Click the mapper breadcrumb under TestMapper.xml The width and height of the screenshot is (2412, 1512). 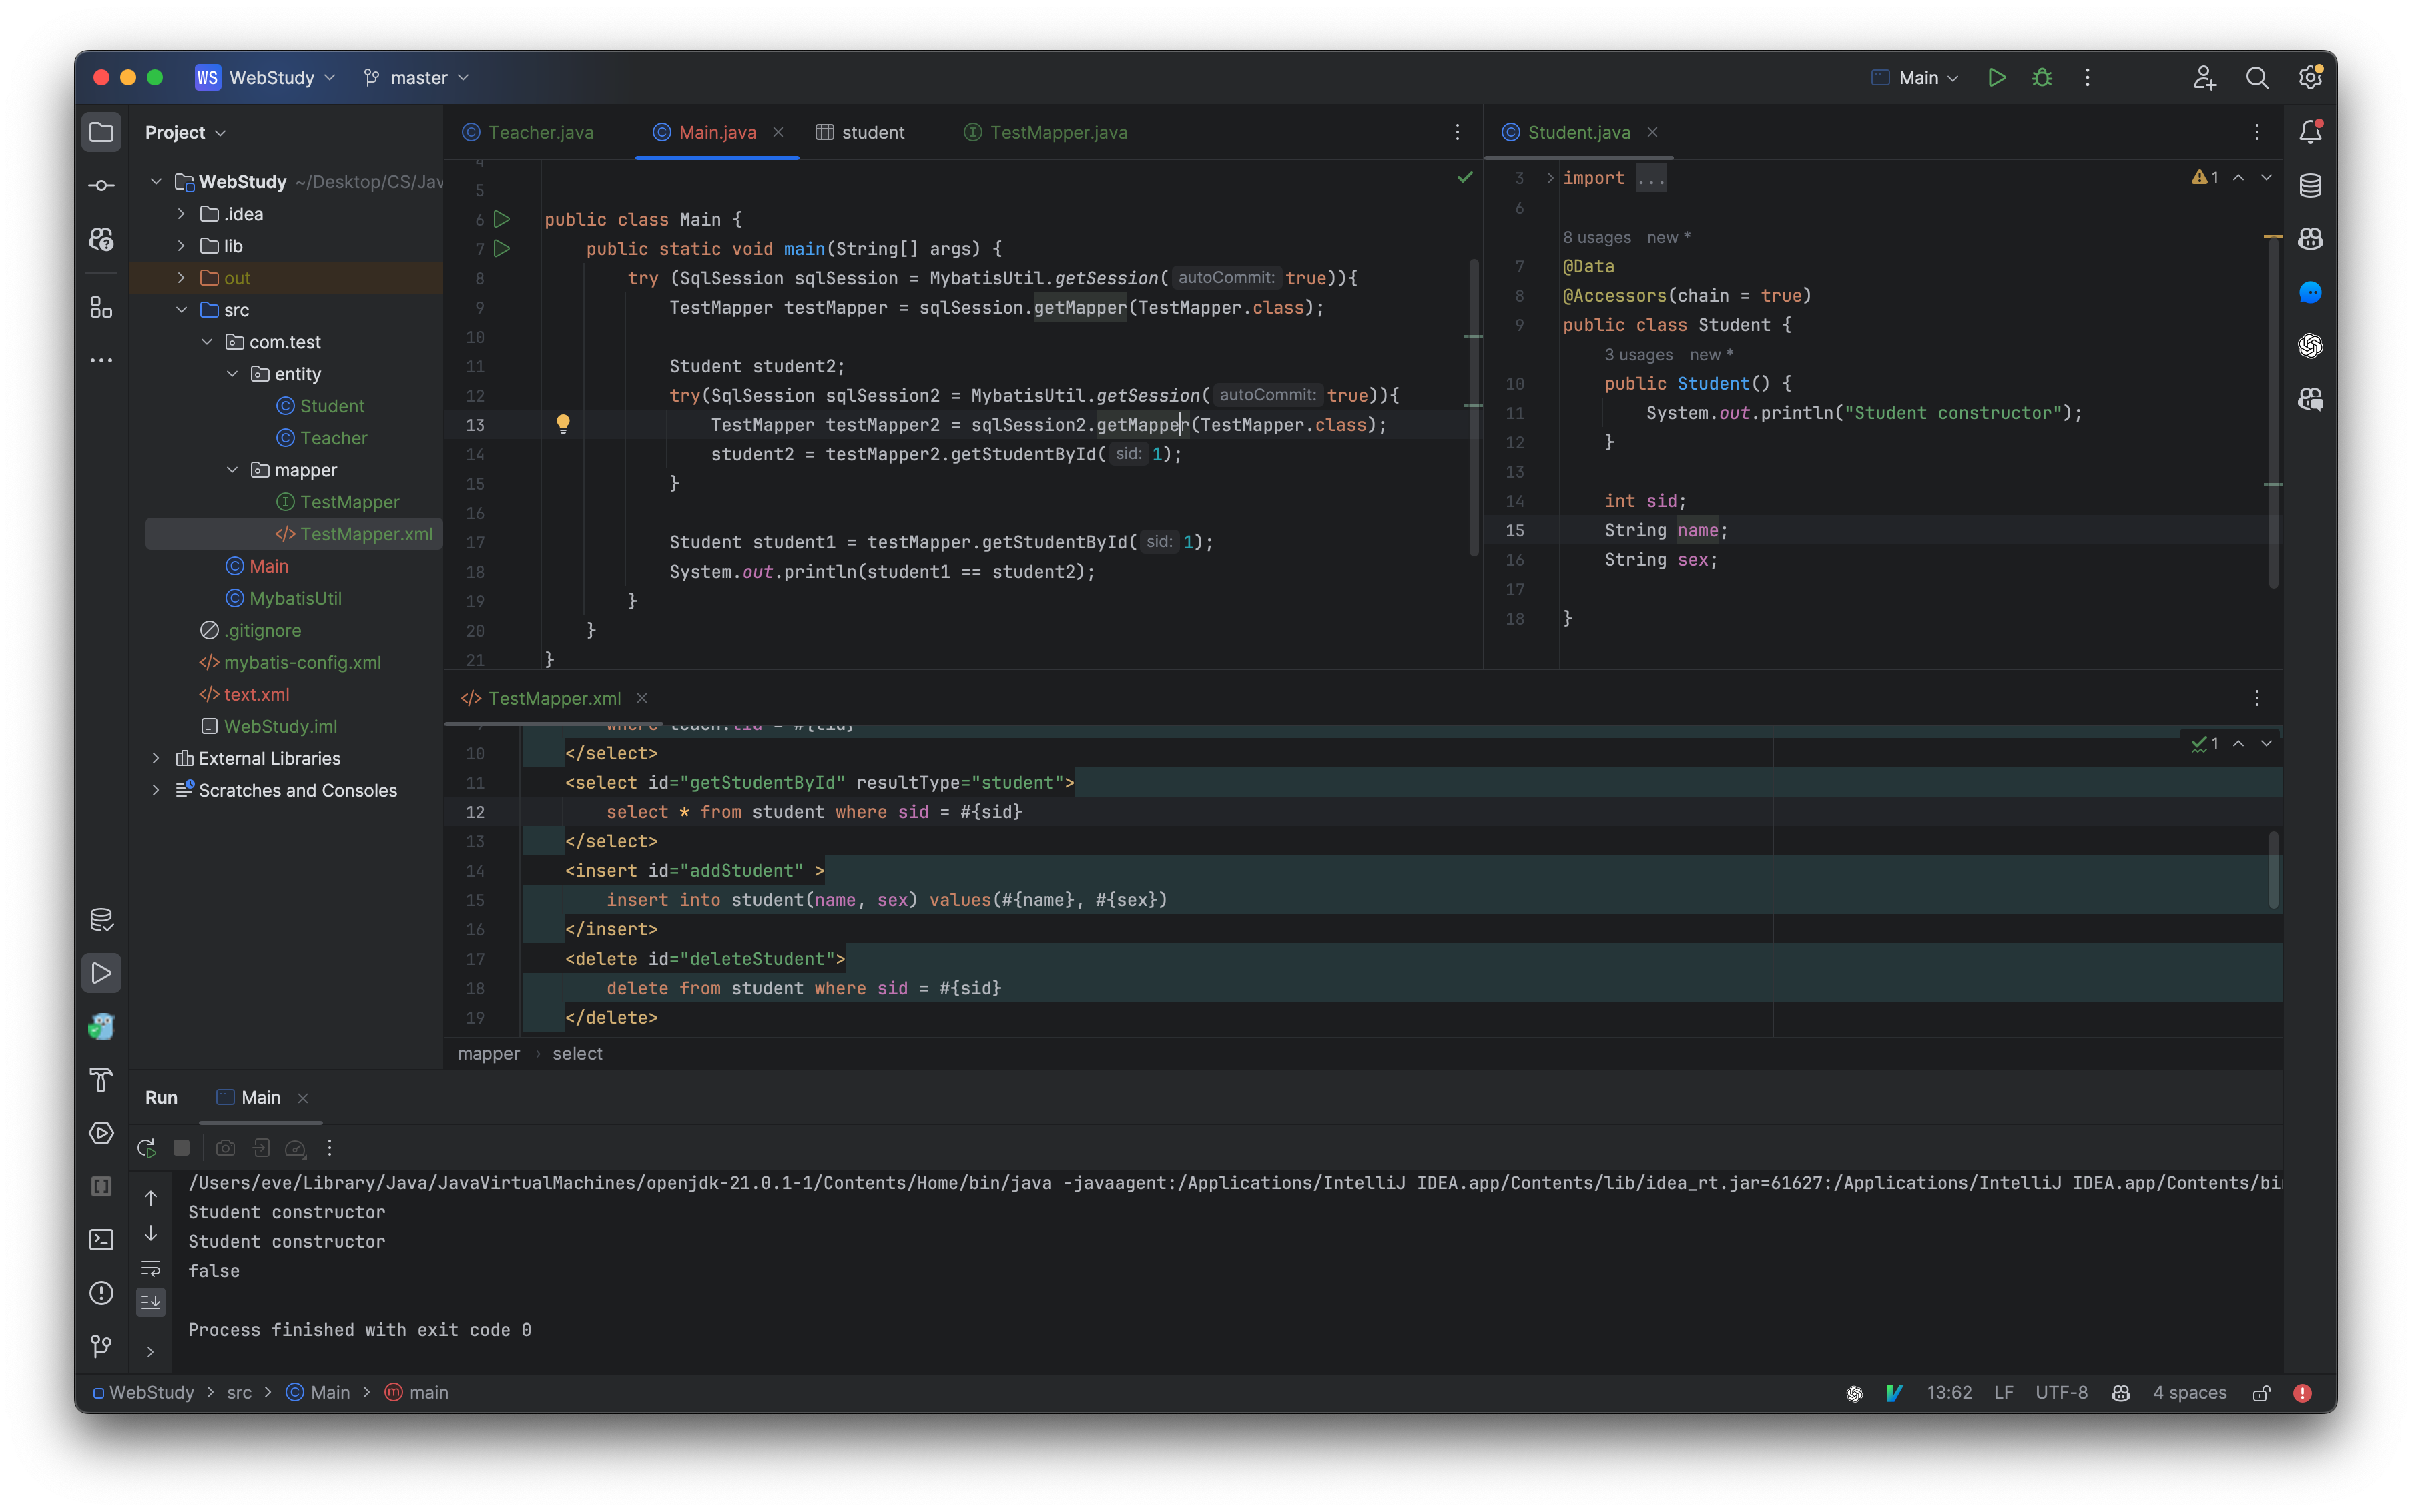(488, 1053)
